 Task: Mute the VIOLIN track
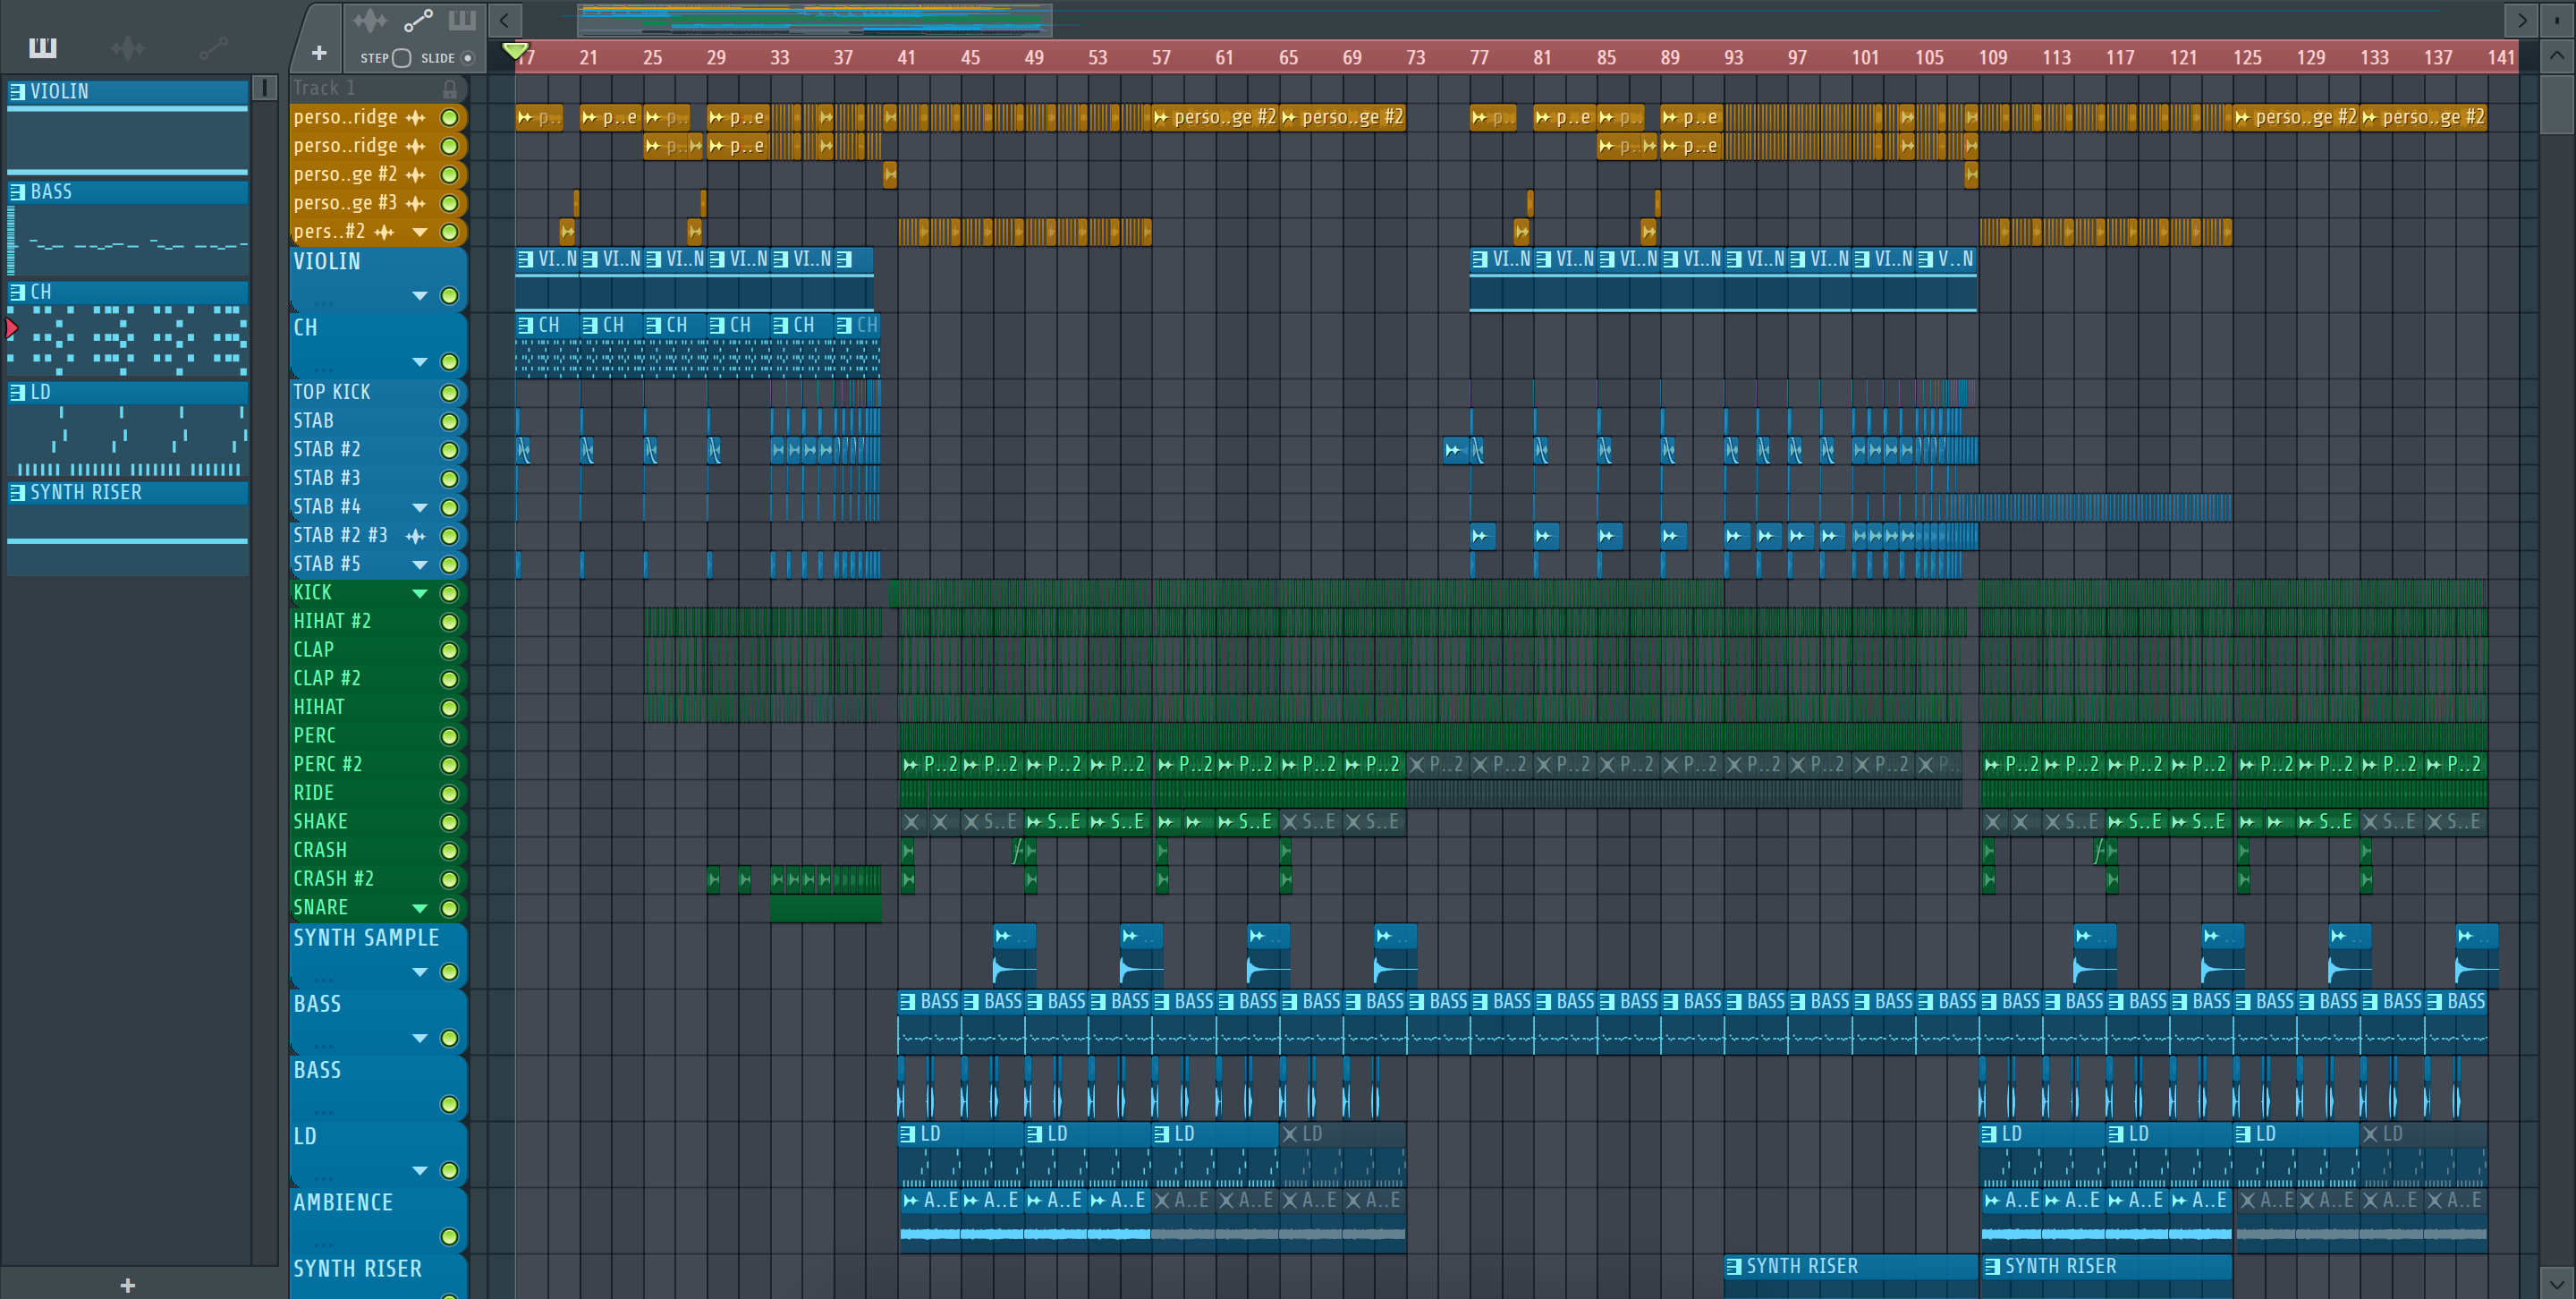[x=450, y=296]
